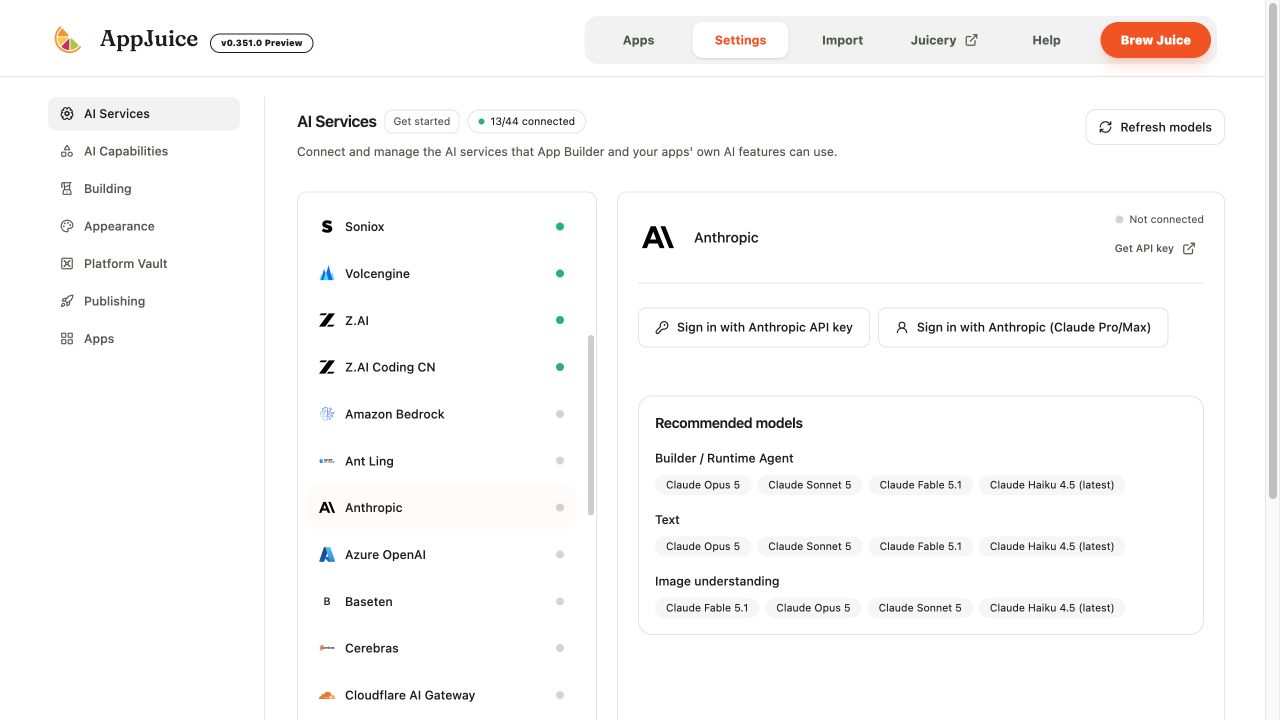Image resolution: width=1280 pixels, height=720 pixels.
Task: Click the Z.AI Coding CN logo
Action: (x=327, y=367)
